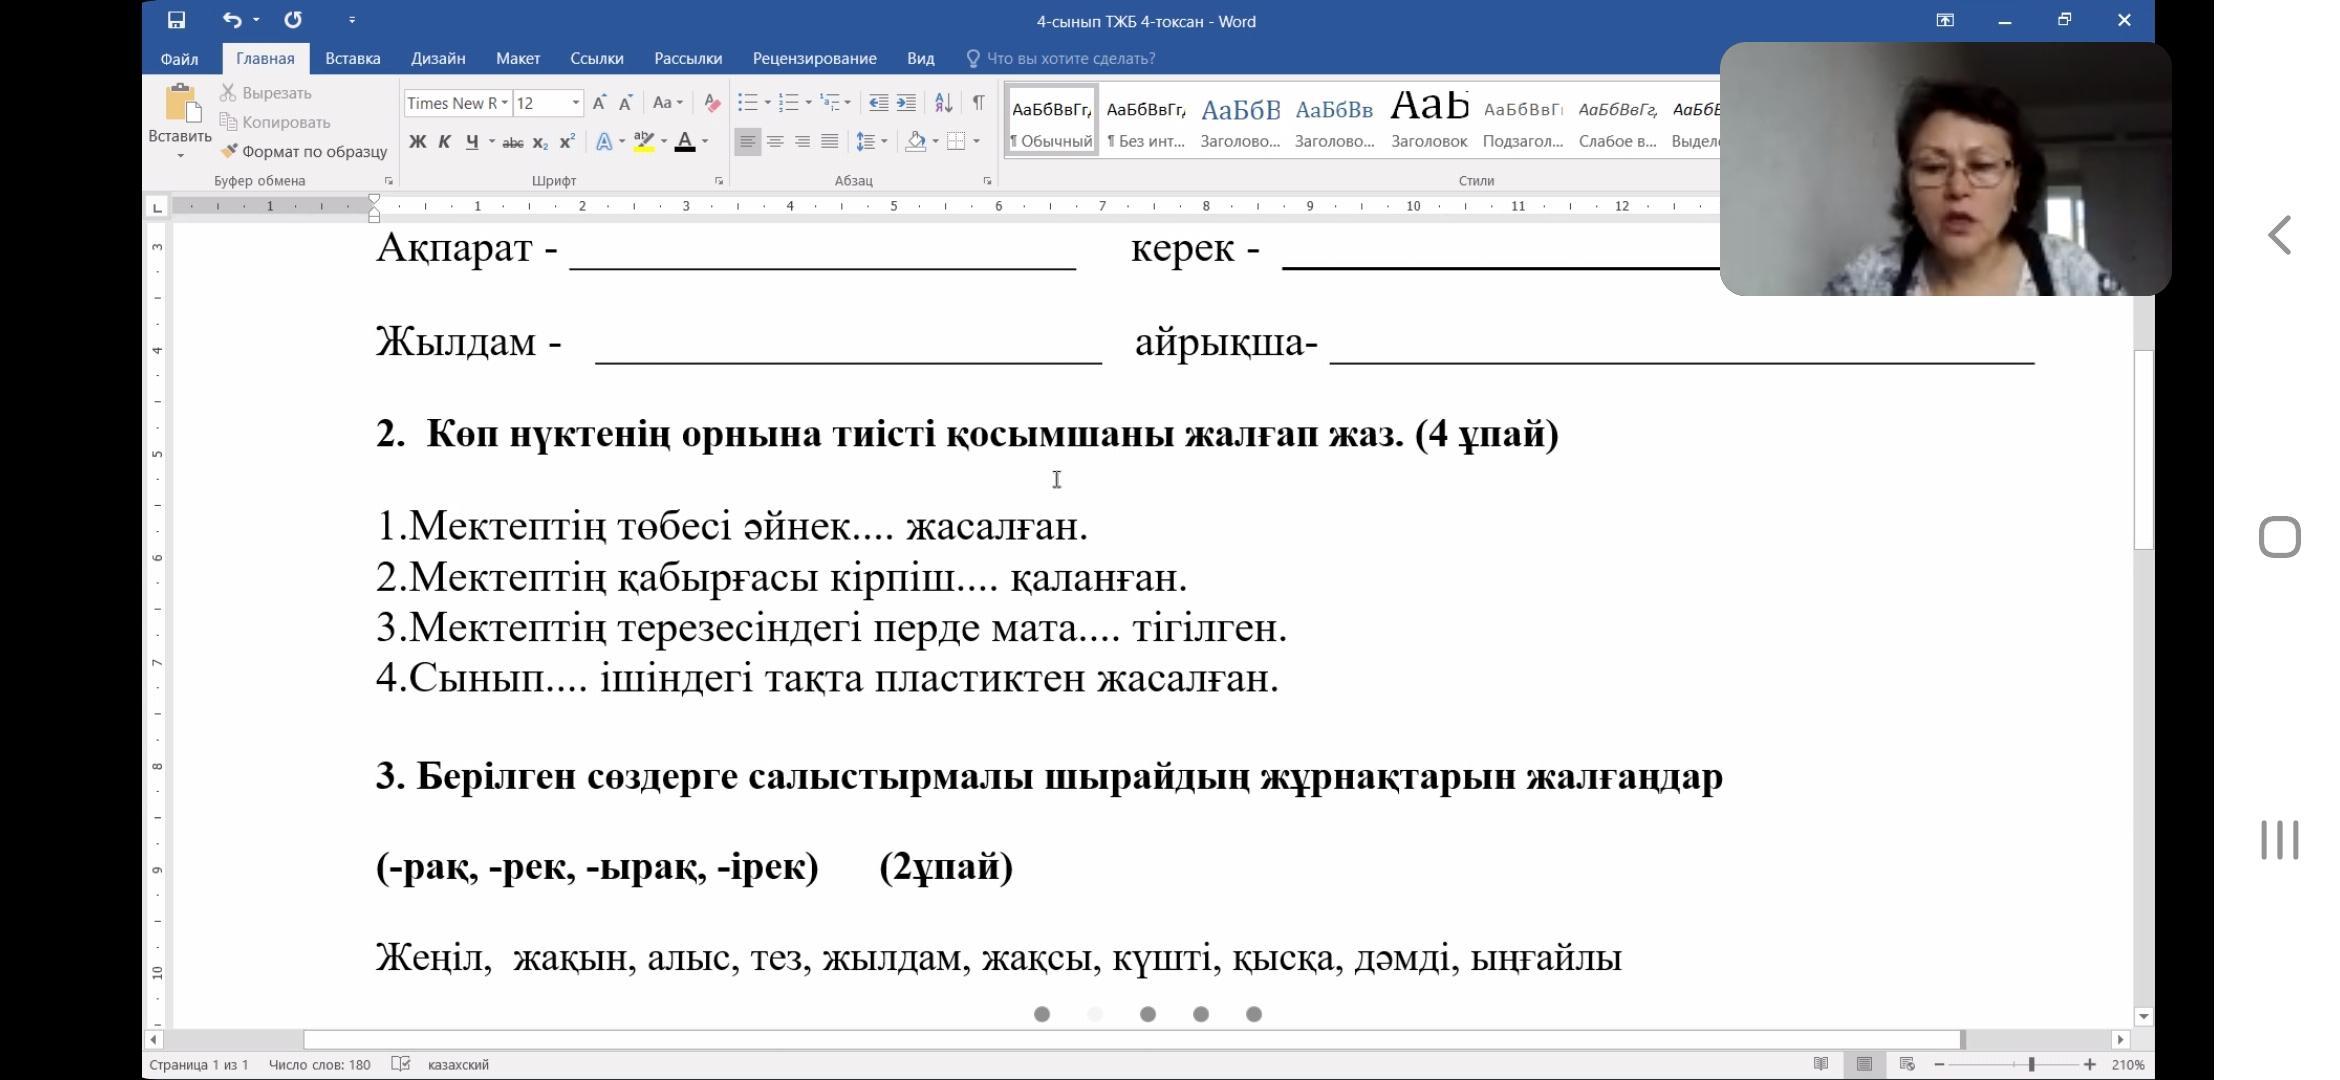
Task: Click the Sort icon in the paragraph group
Action: [x=943, y=103]
